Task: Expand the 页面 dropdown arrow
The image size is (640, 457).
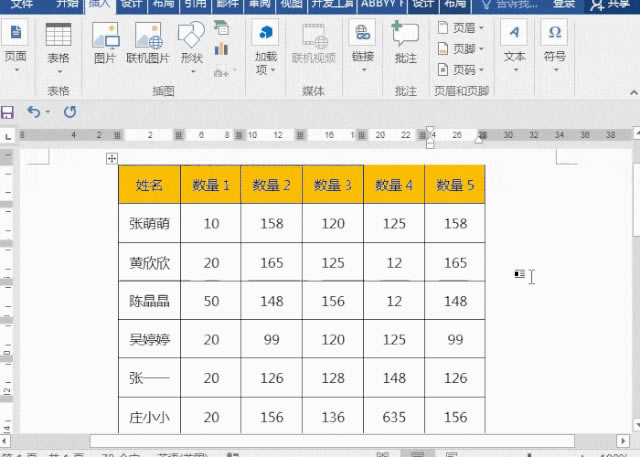Action: 17,70
